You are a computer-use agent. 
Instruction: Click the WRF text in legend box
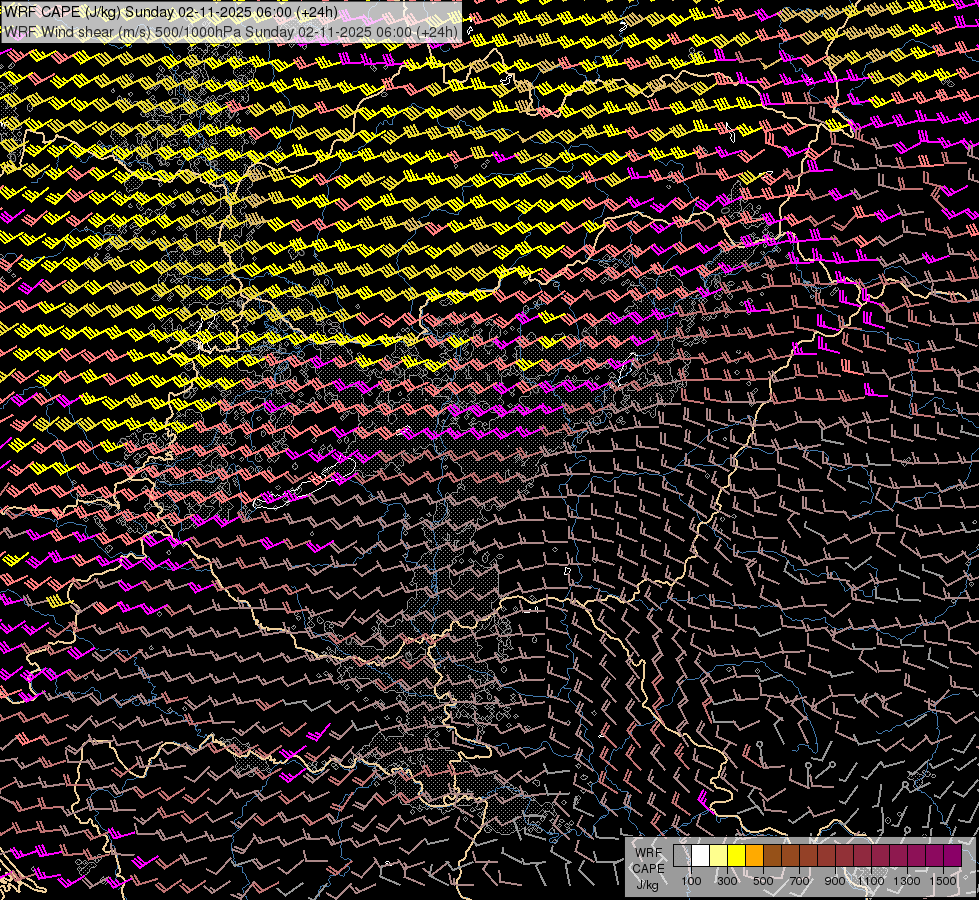point(648,853)
